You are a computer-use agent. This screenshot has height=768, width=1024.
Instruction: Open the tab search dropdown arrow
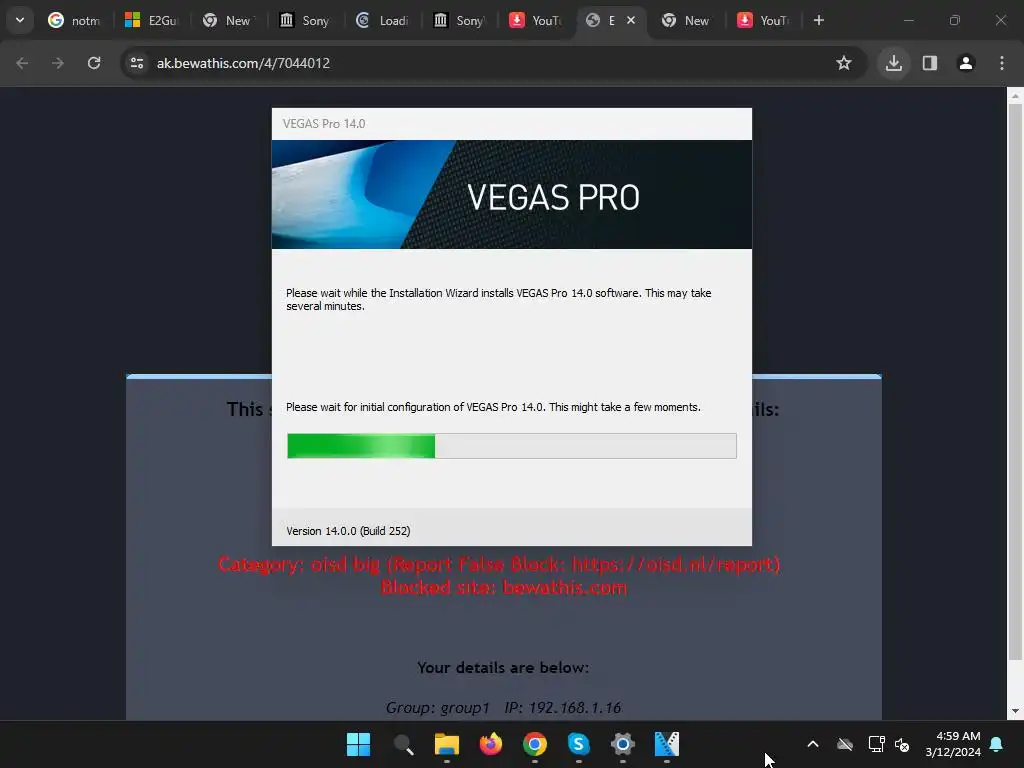(20, 20)
